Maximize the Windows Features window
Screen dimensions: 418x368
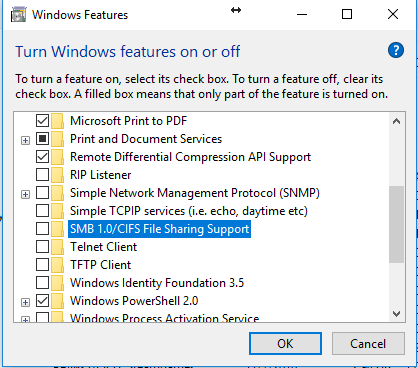click(x=347, y=14)
